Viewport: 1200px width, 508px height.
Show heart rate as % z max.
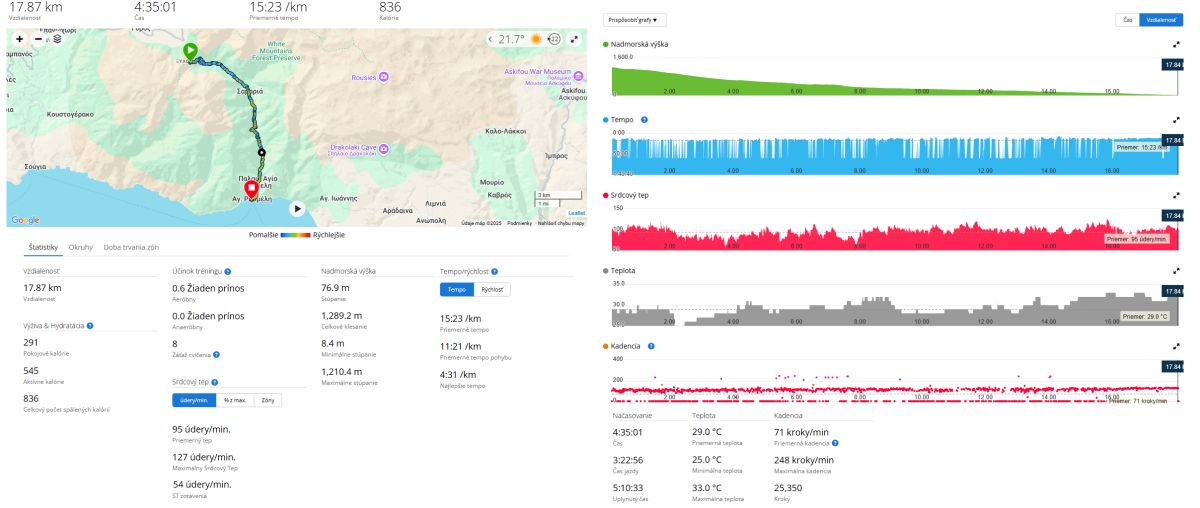237,400
